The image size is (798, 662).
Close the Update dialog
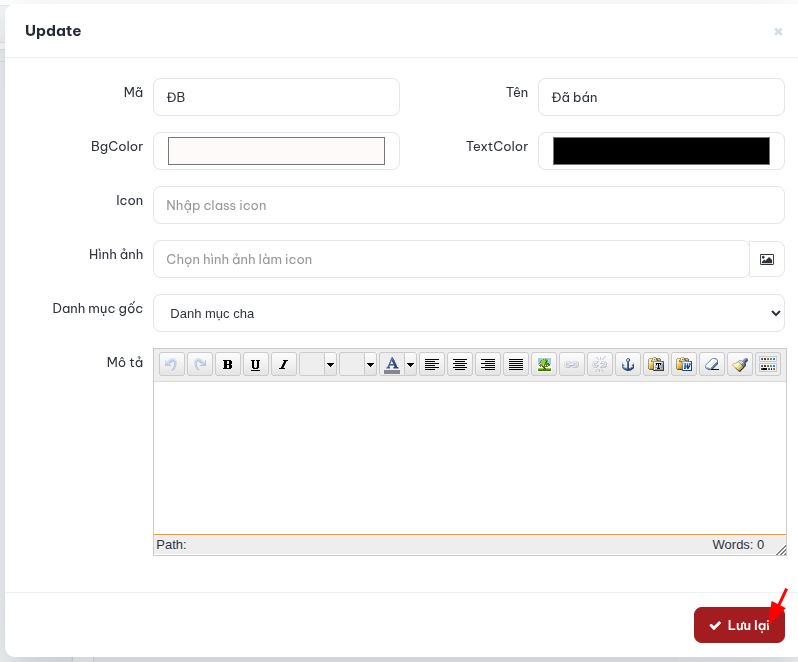(x=778, y=32)
